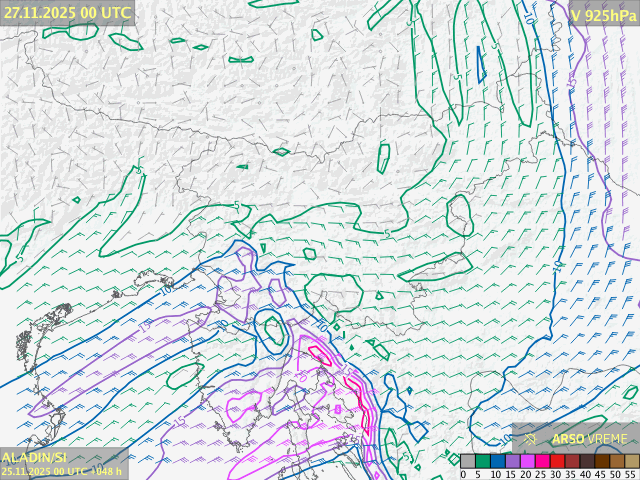Screen dimensions: 640x480
Task: Select the dark brown 40 legend swatch
Action: 587,461
